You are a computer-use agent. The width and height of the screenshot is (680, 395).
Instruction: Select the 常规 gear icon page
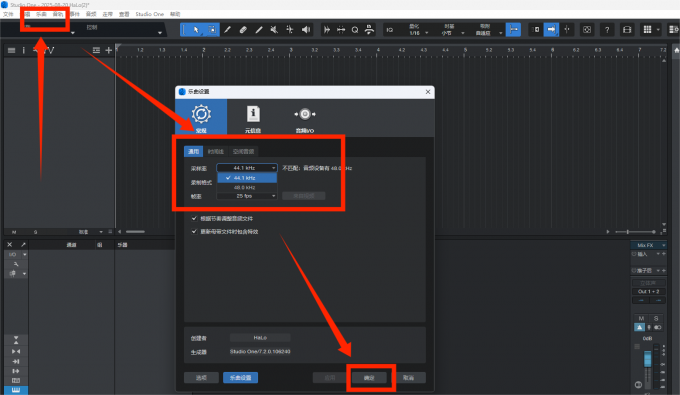201,117
